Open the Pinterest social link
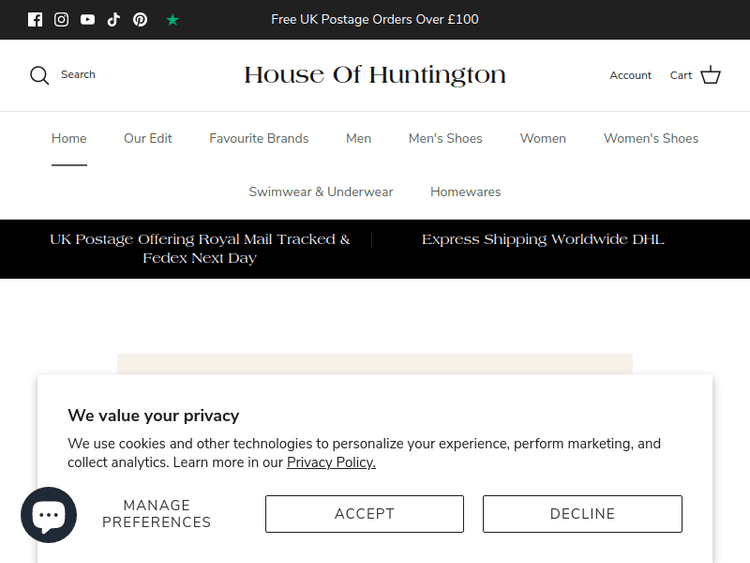750x563 pixels. tap(140, 20)
